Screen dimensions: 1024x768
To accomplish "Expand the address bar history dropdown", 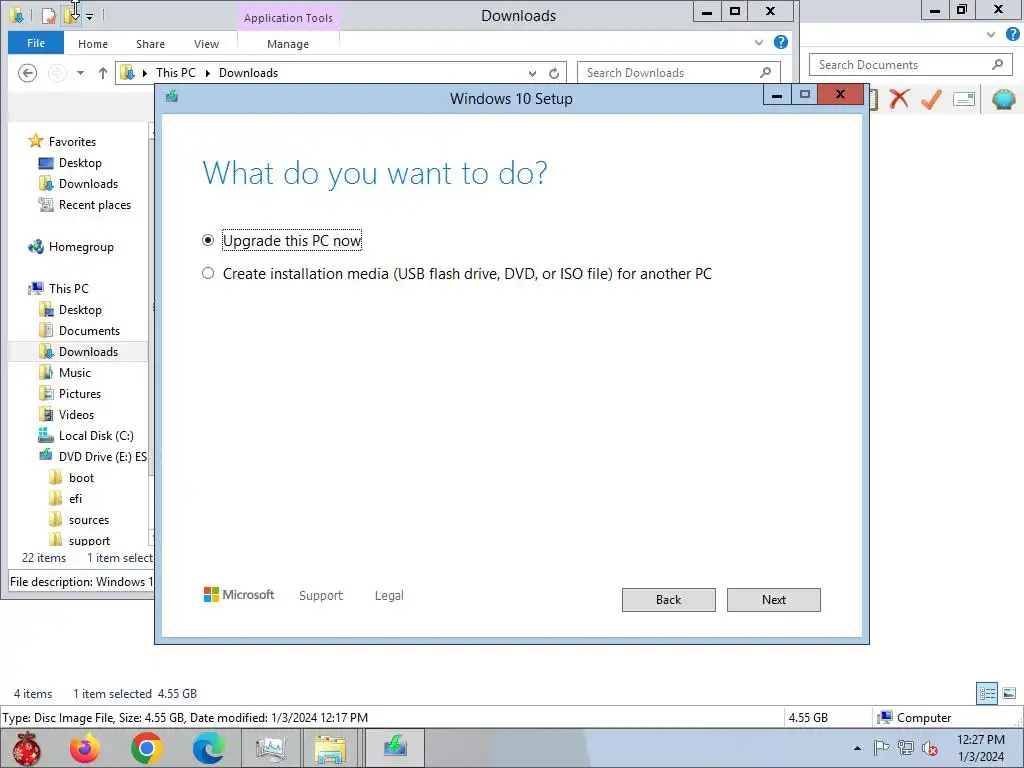I will tap(532, 73).
